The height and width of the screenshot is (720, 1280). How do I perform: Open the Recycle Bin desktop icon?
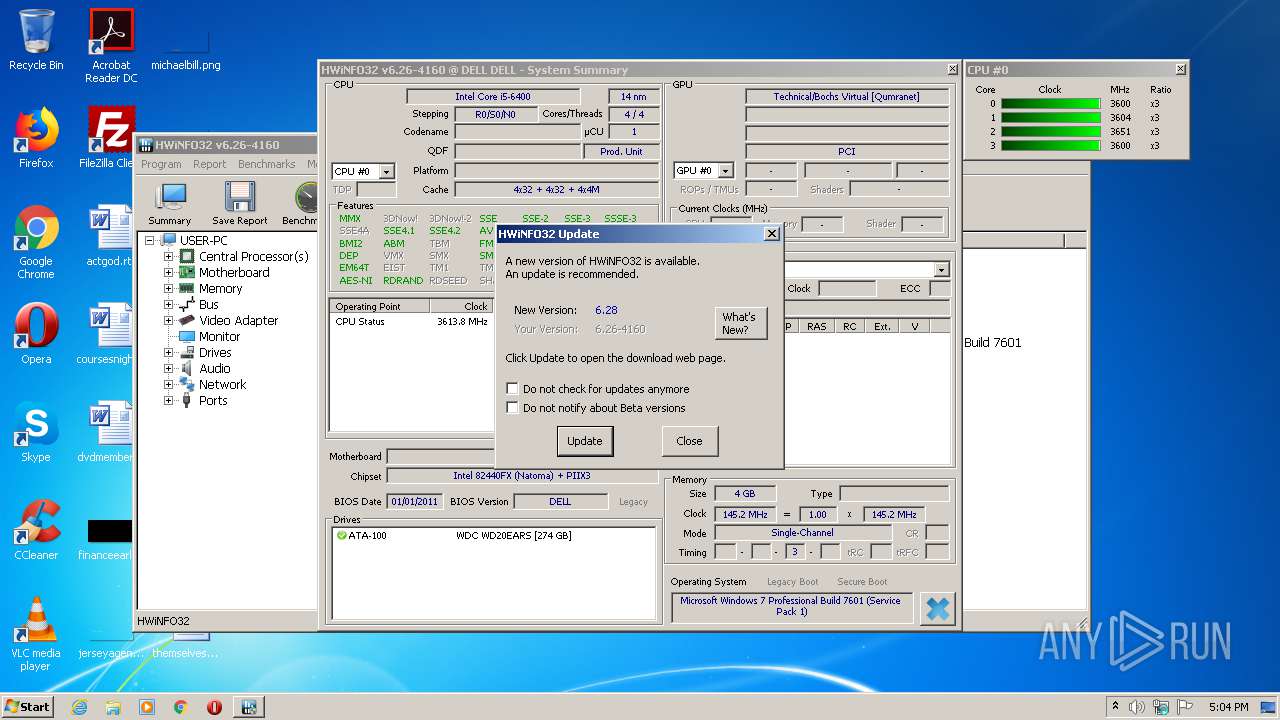pos(36,40)
